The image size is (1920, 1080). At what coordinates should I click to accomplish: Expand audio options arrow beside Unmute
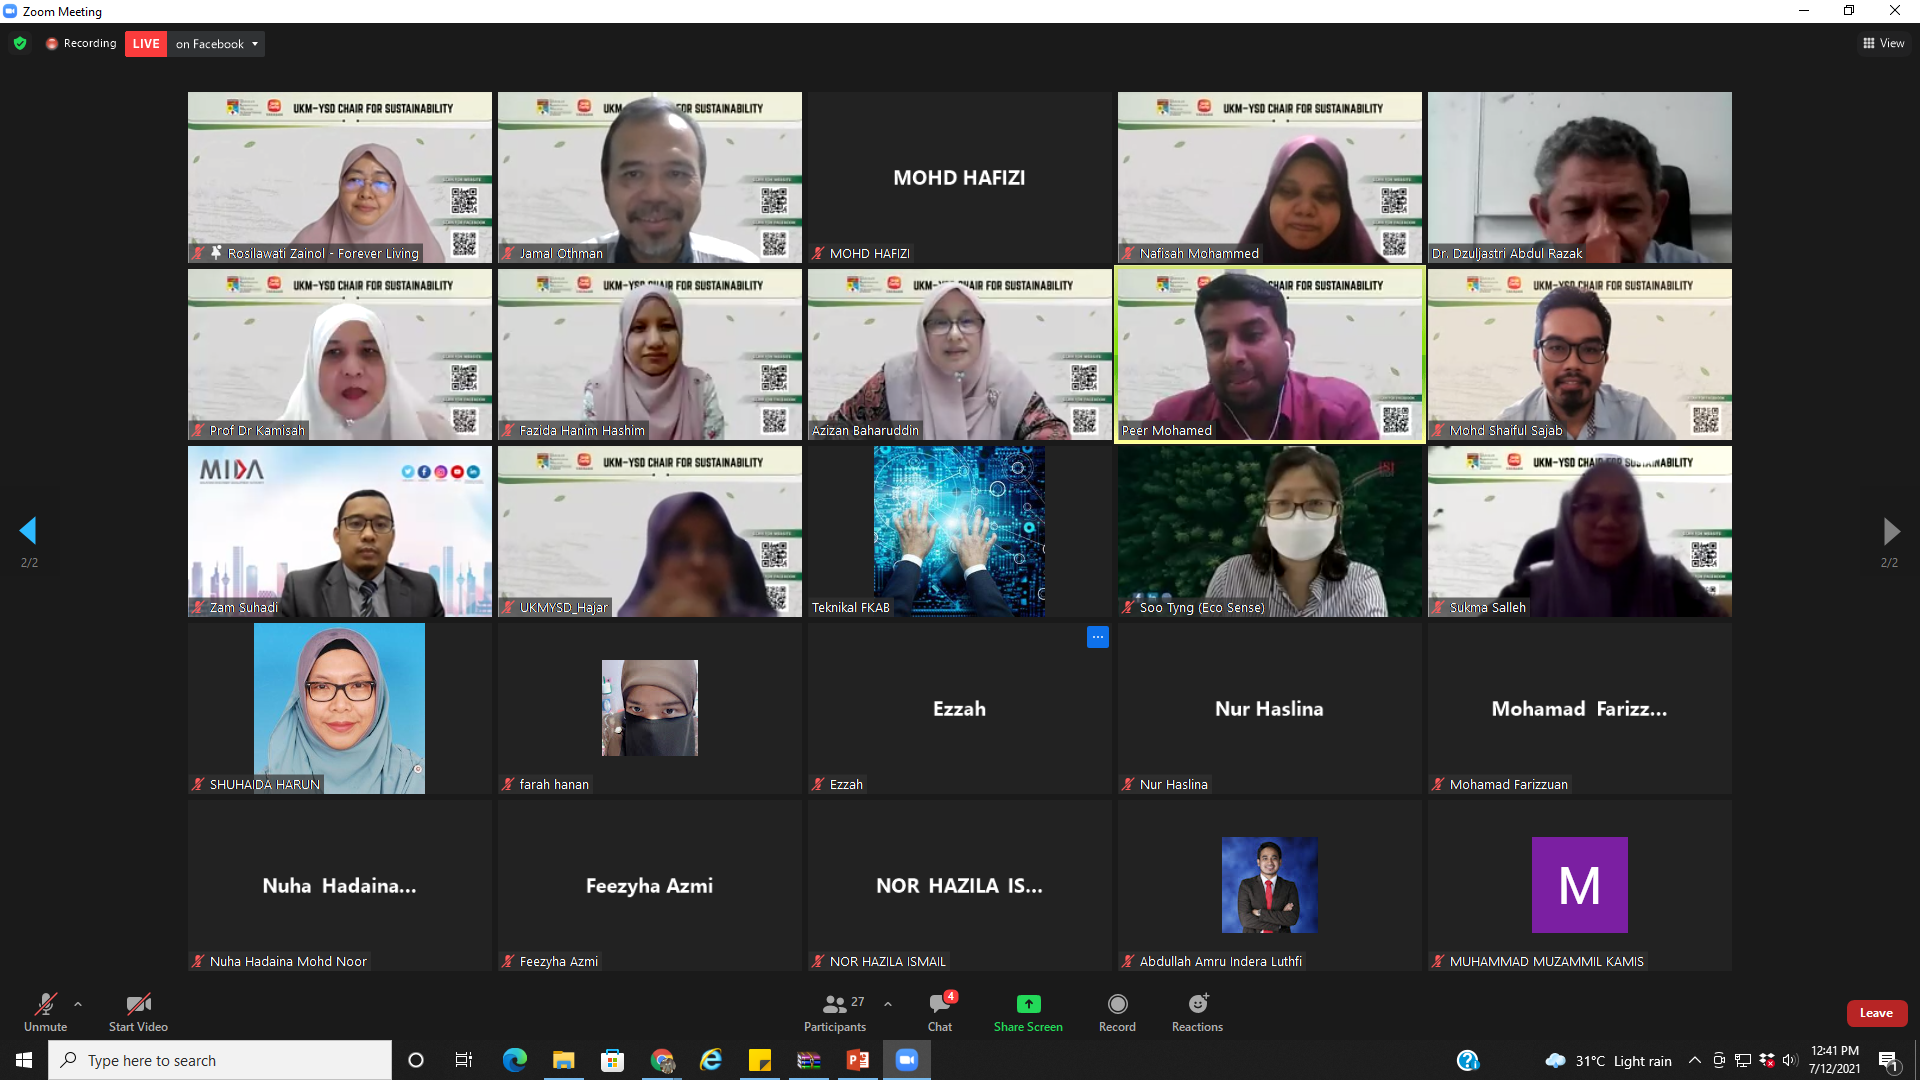(78, 1004)
